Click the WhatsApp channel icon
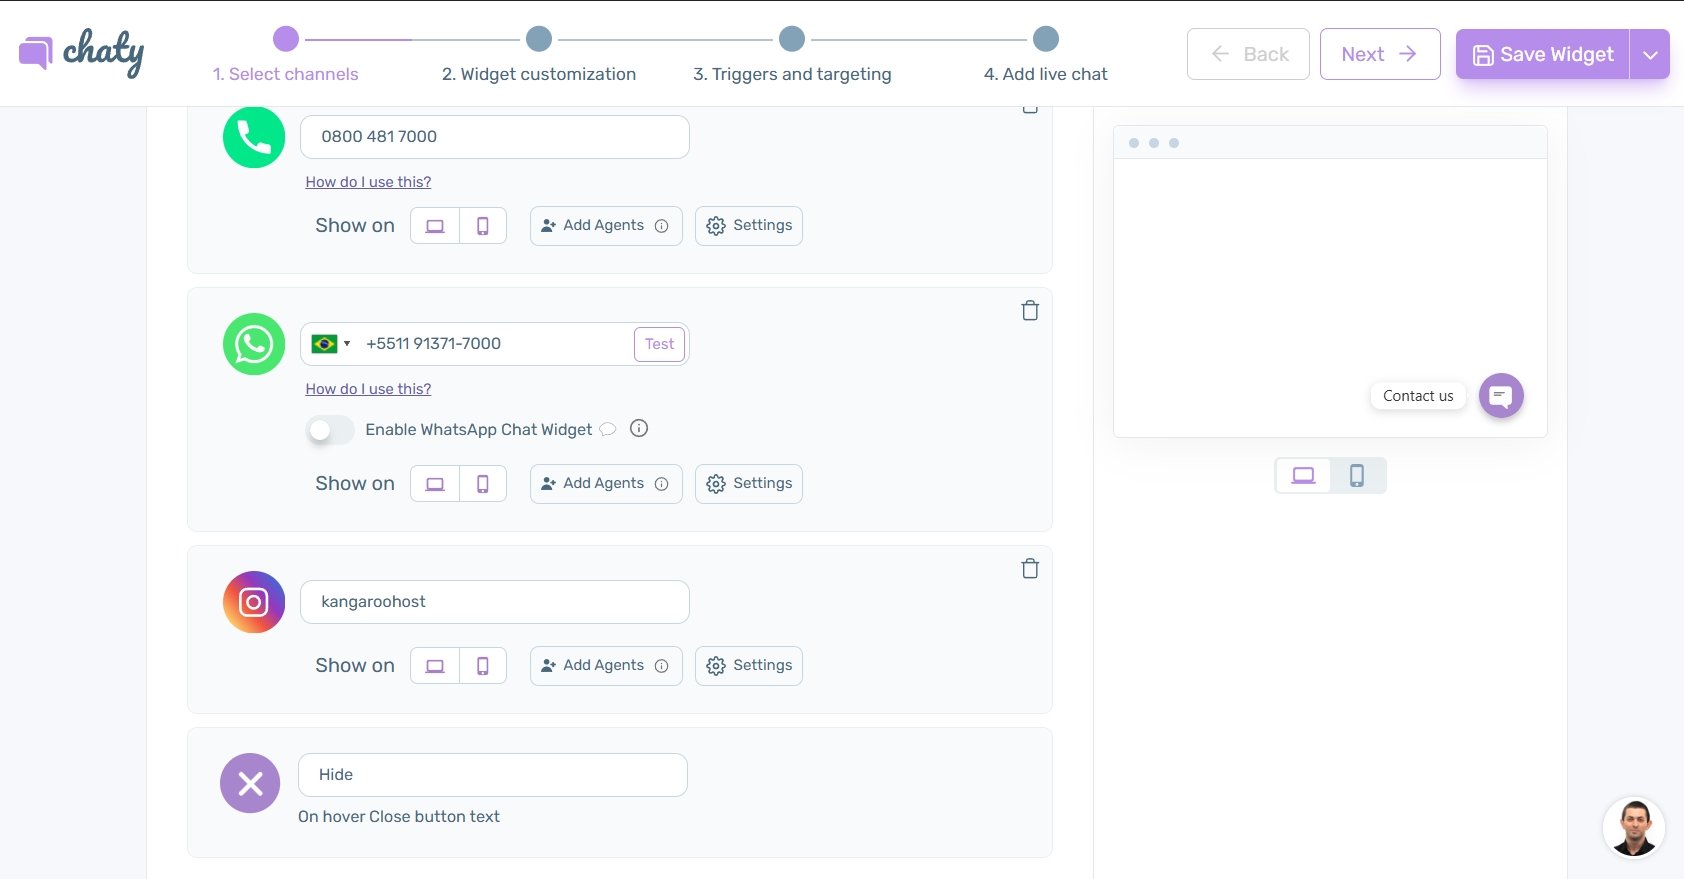1684x879 pixels. (254, 344)
